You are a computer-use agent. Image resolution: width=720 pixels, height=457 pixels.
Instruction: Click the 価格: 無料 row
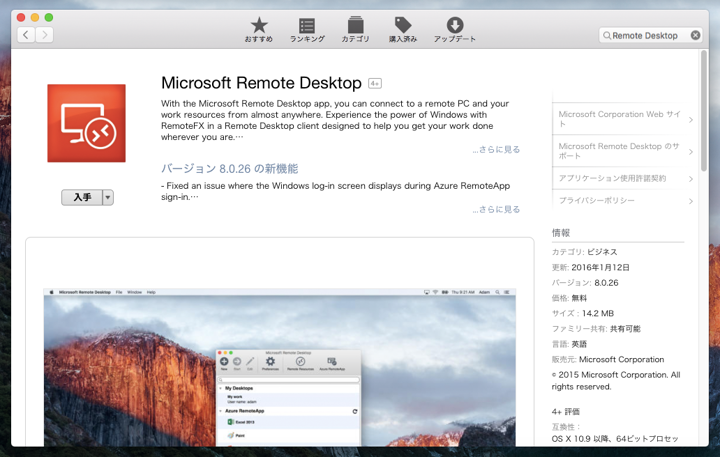569,298
